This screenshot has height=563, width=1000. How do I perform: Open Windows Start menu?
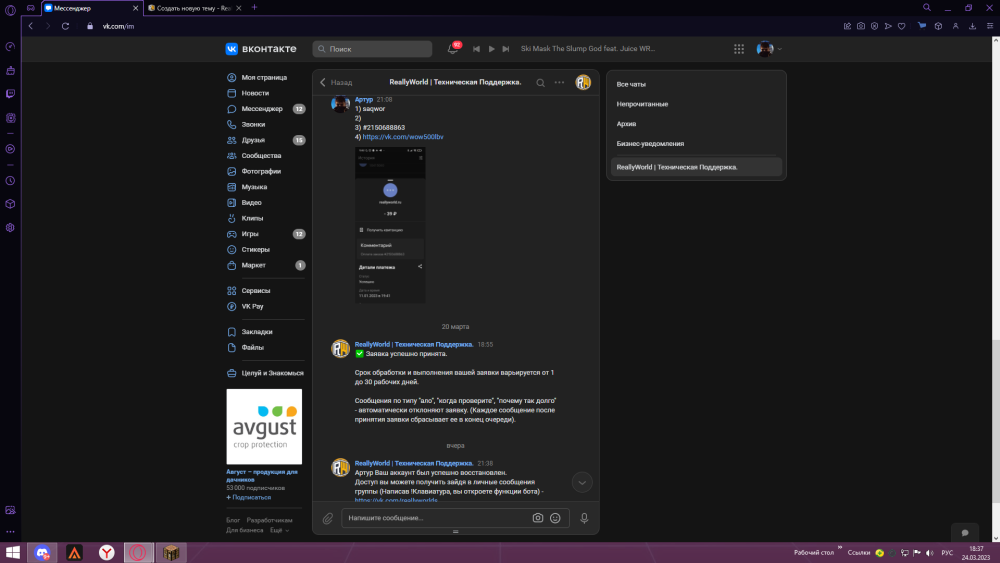13,553
